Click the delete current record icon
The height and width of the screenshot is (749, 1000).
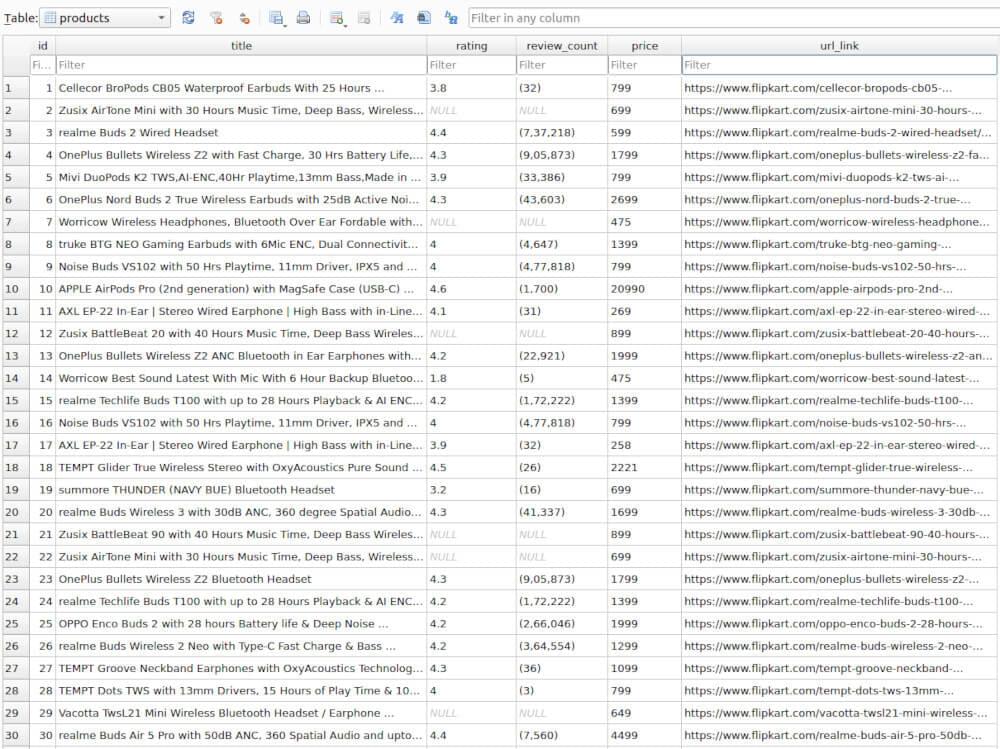click(x=364, y=18)
